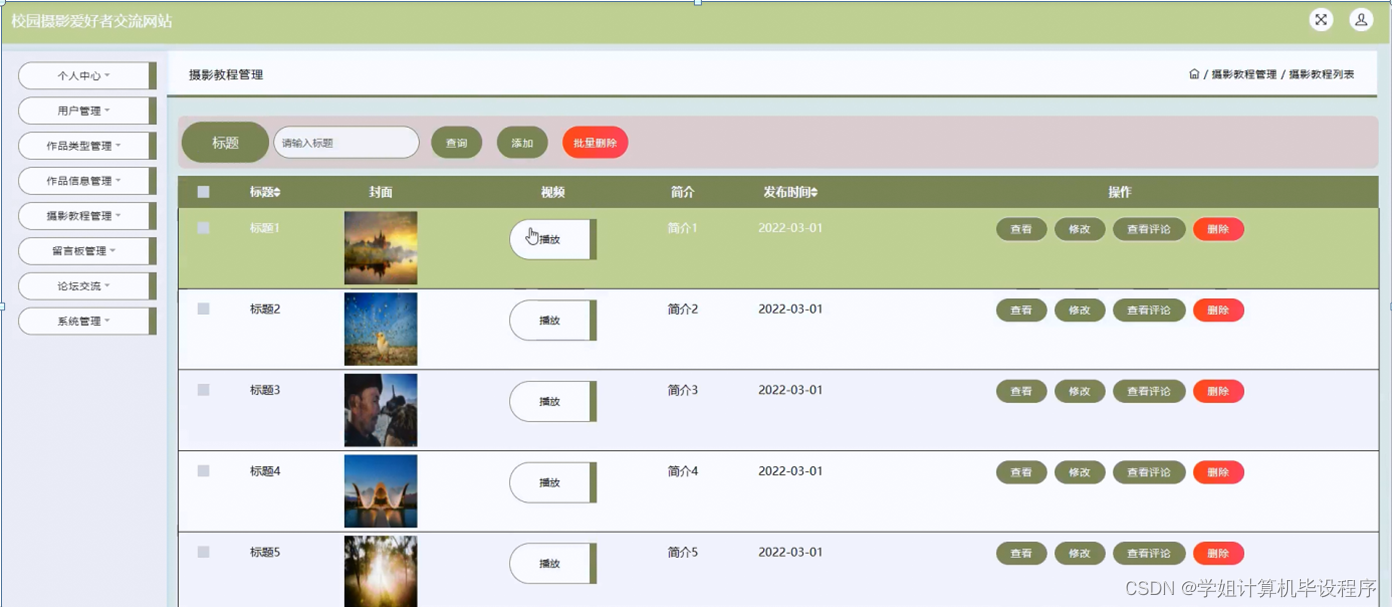This screenshot has height=607, width=1392.
Task: Click 删除 button in 标题1 row
Action: 1218,229
